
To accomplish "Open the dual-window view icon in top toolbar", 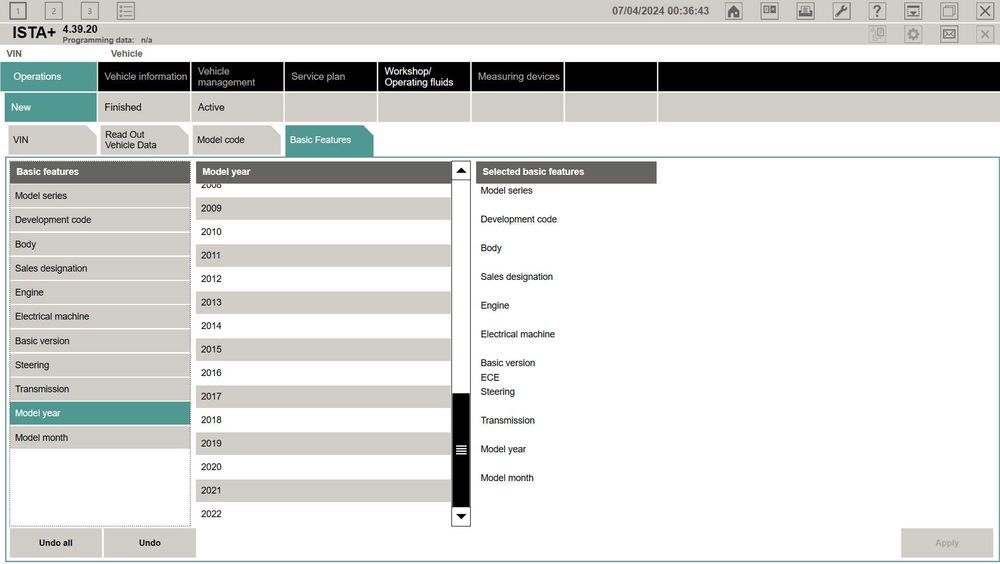I will pyautogui.click(x=770, y=11).
